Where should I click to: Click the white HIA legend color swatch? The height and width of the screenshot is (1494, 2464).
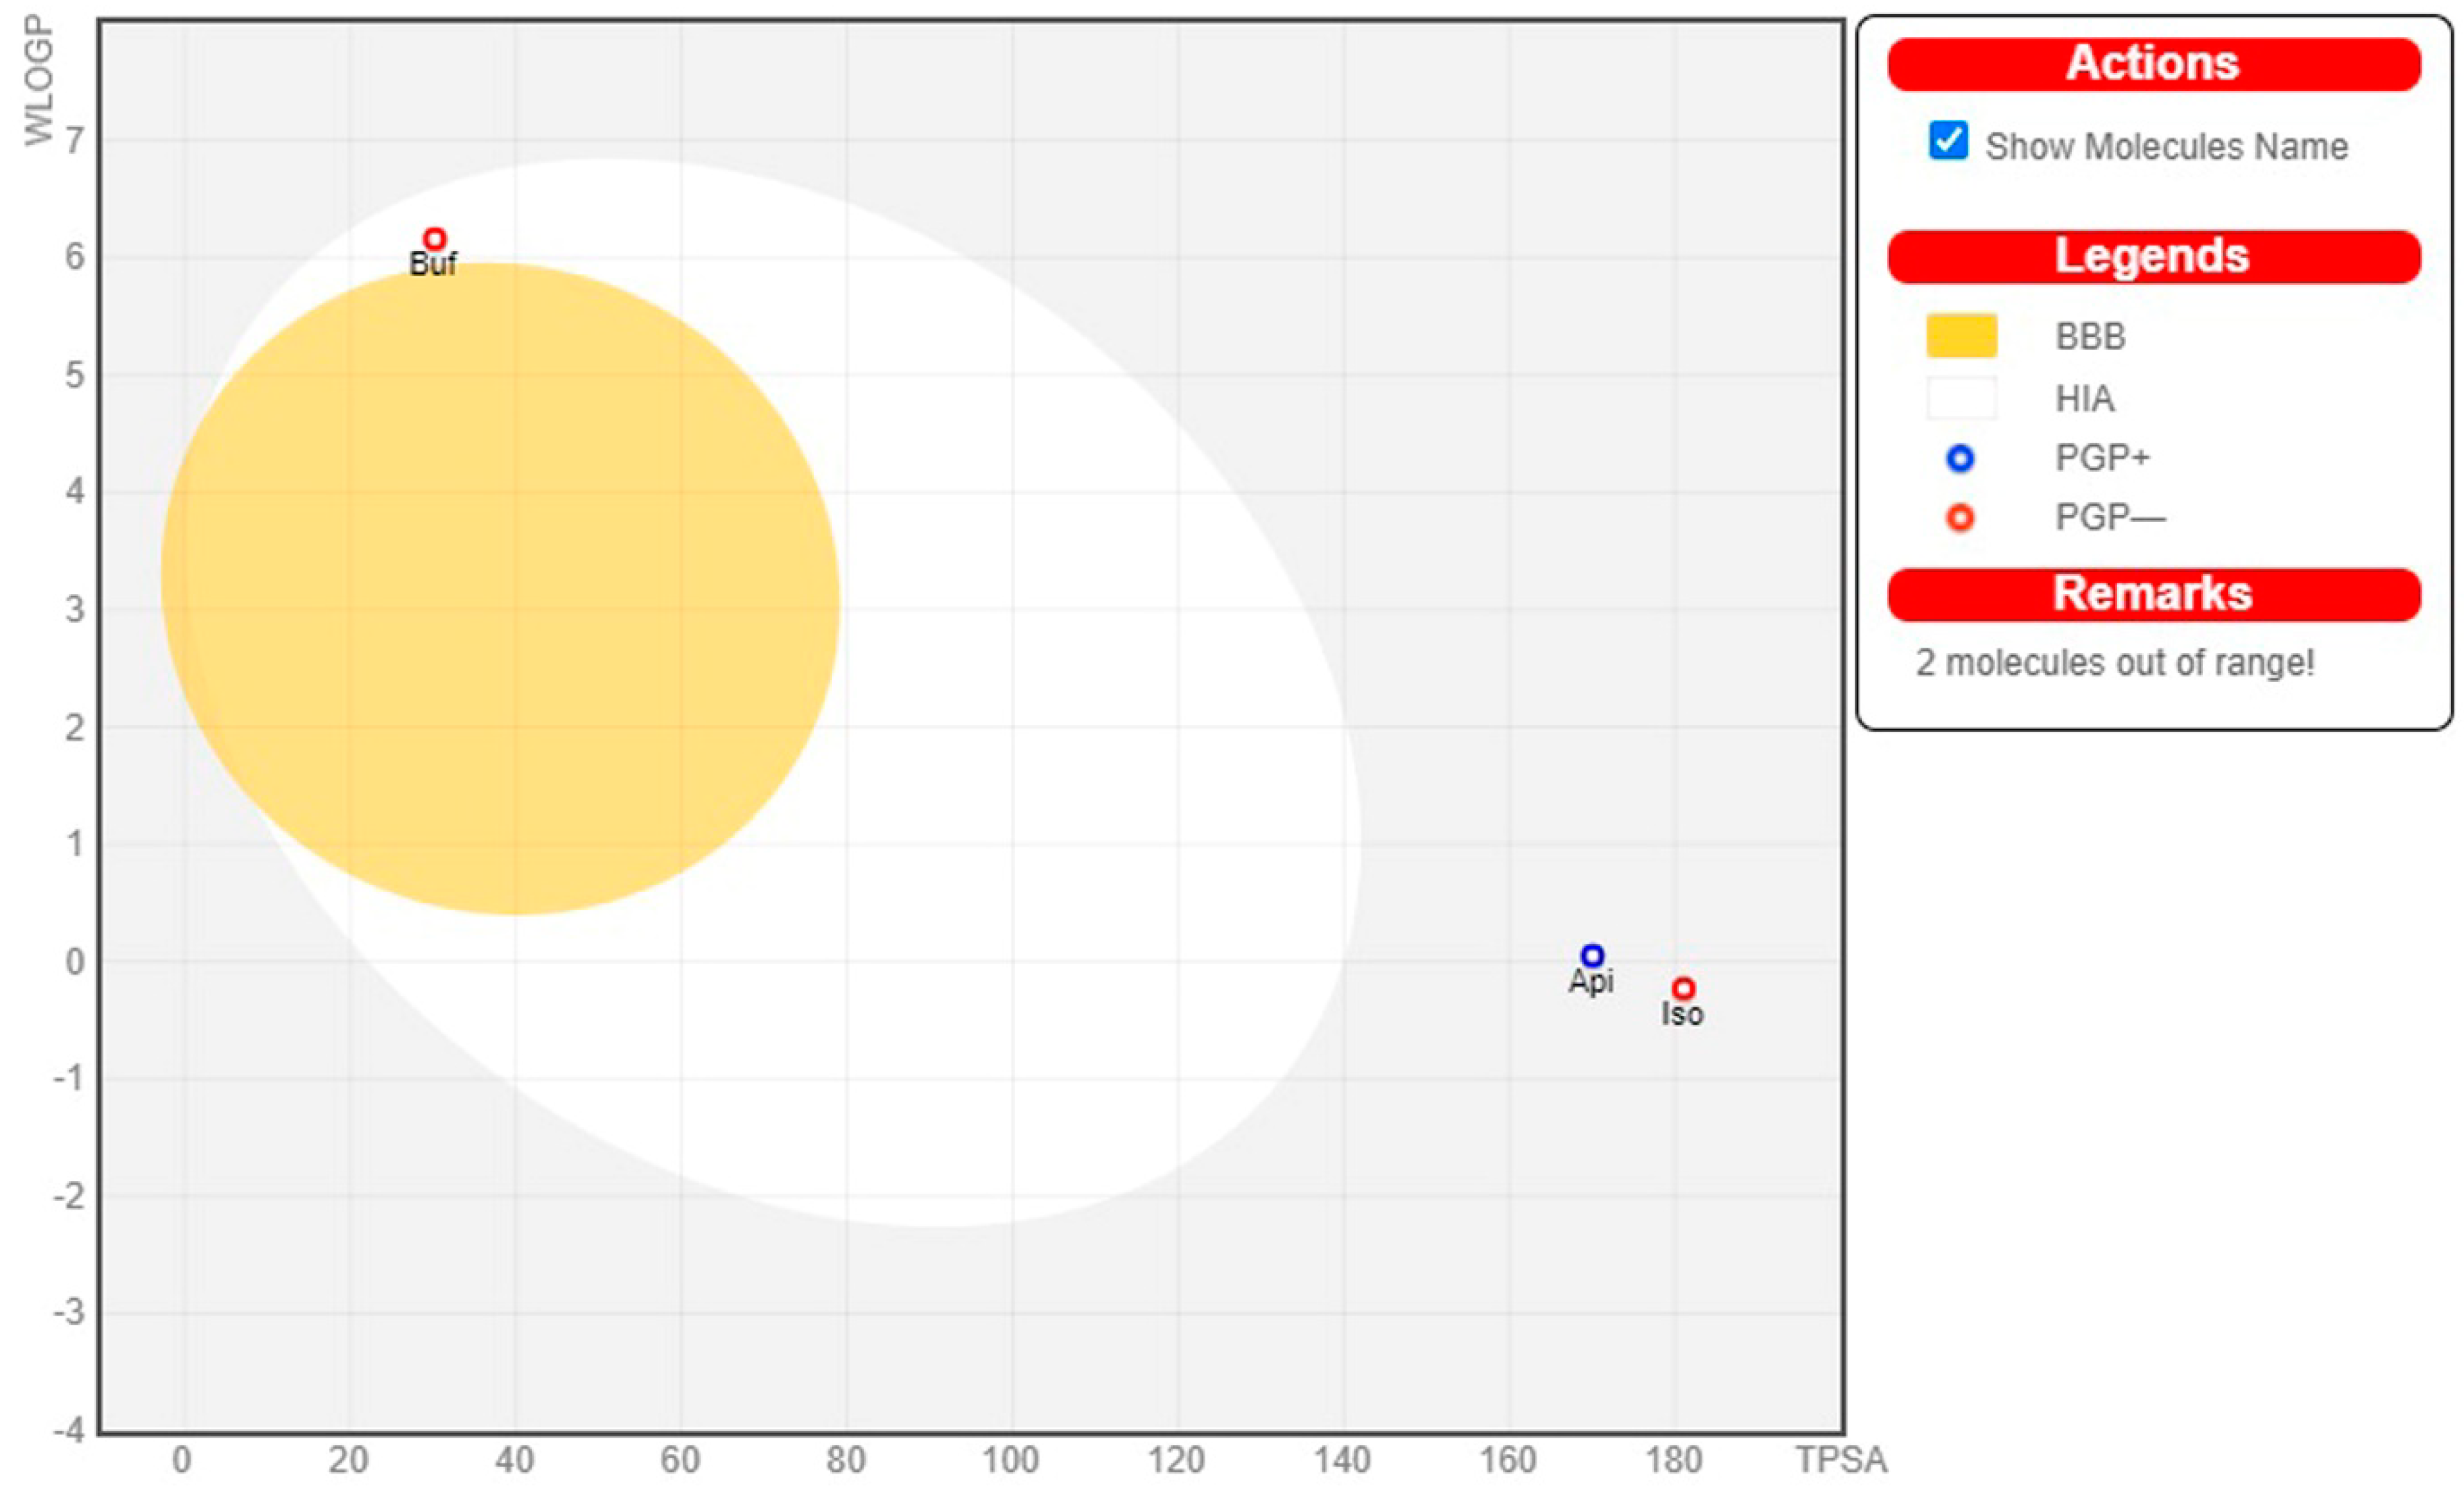tap(1961, 398)
